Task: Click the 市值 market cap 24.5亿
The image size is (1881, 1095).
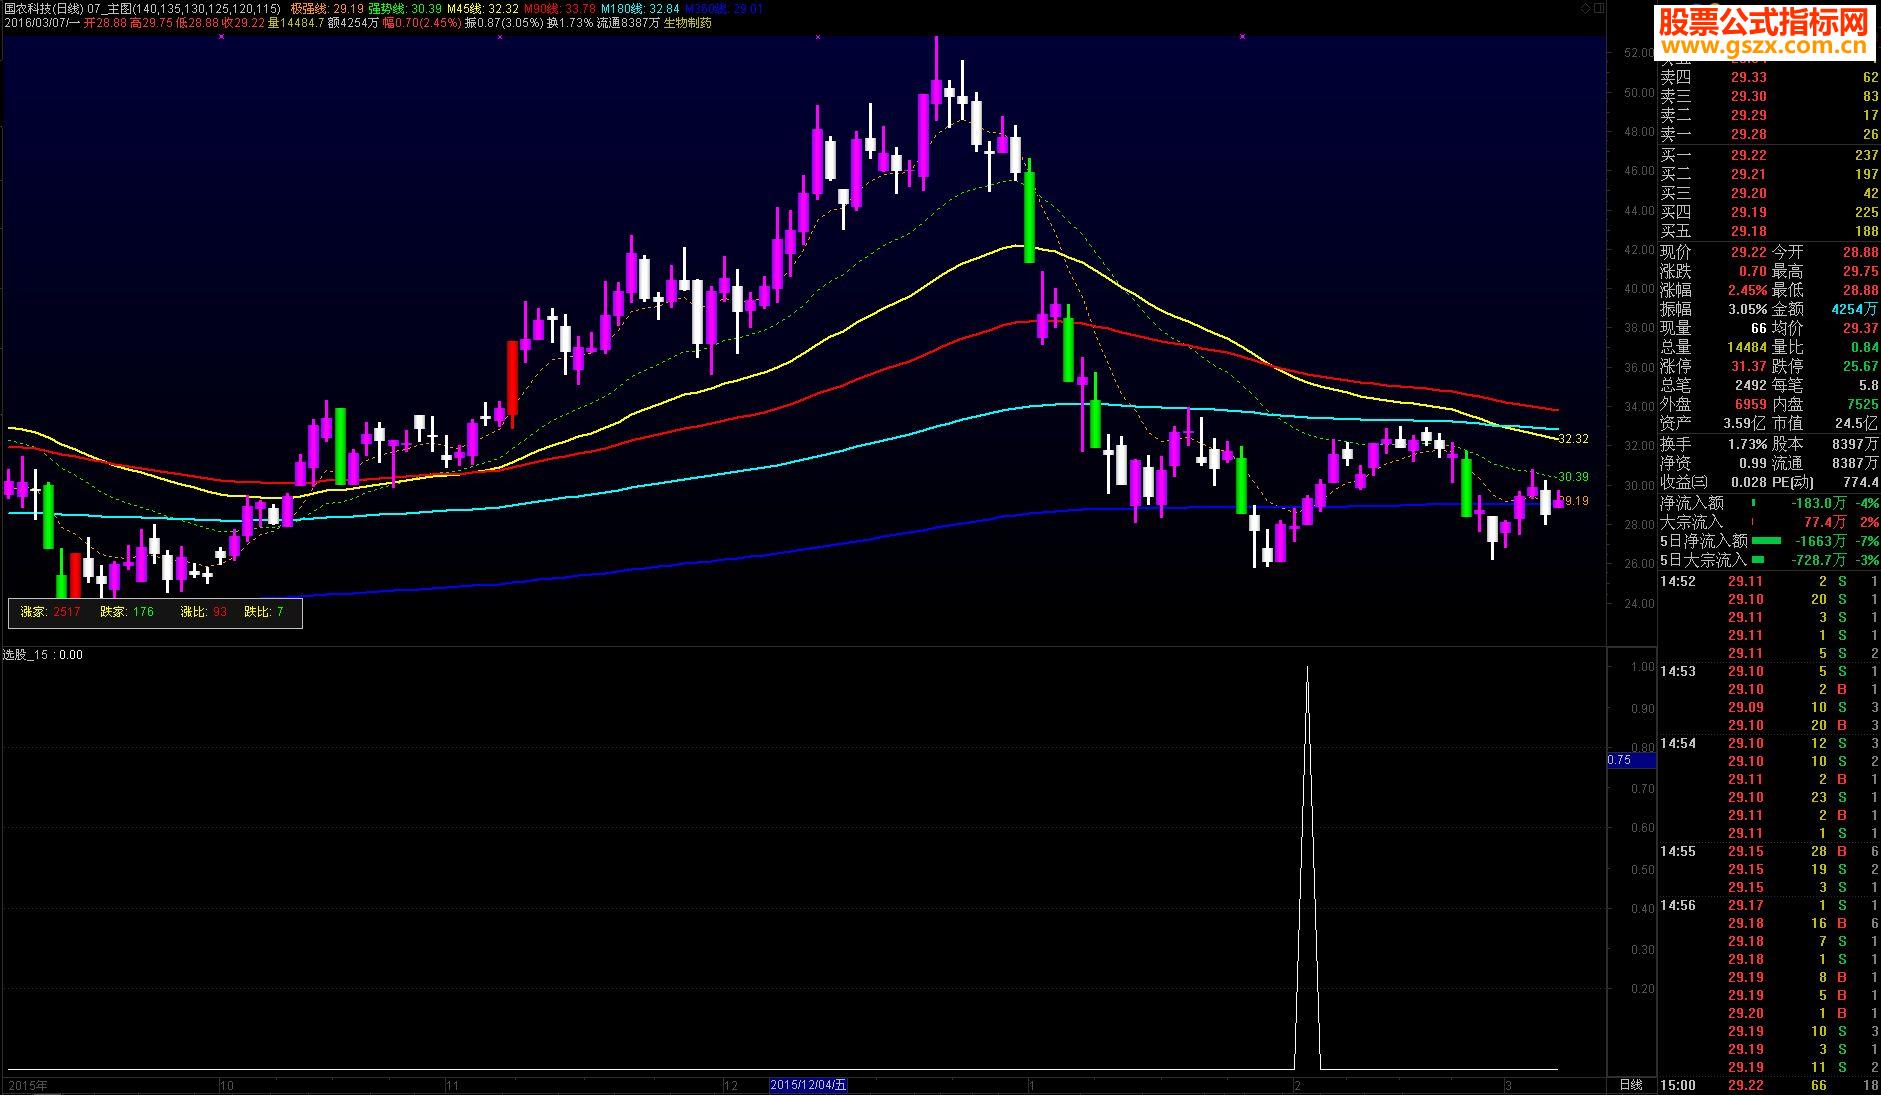Action: [x=1858, y=423]
